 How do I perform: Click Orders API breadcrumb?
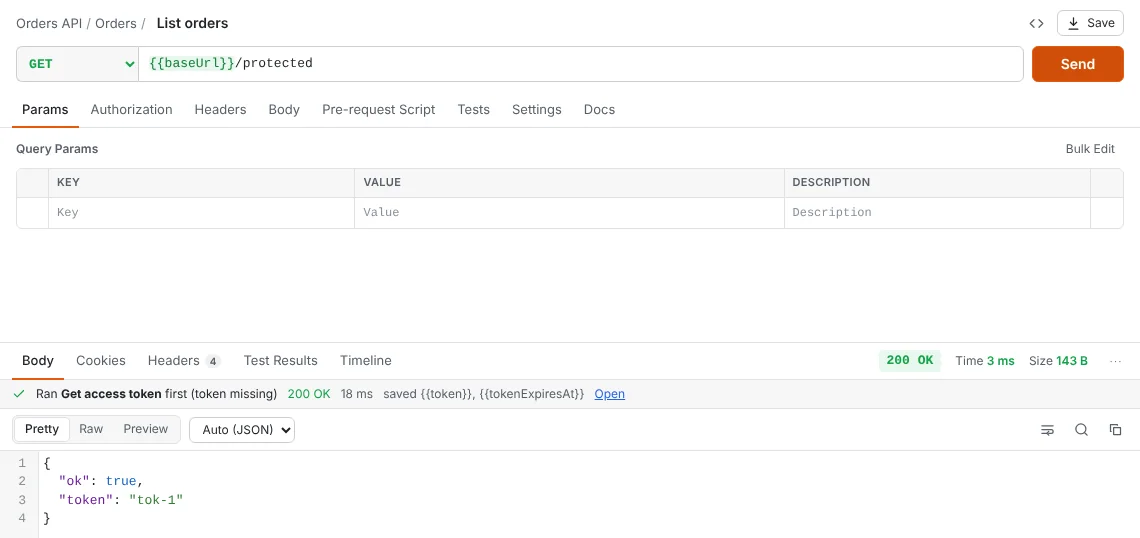[49, 23]
